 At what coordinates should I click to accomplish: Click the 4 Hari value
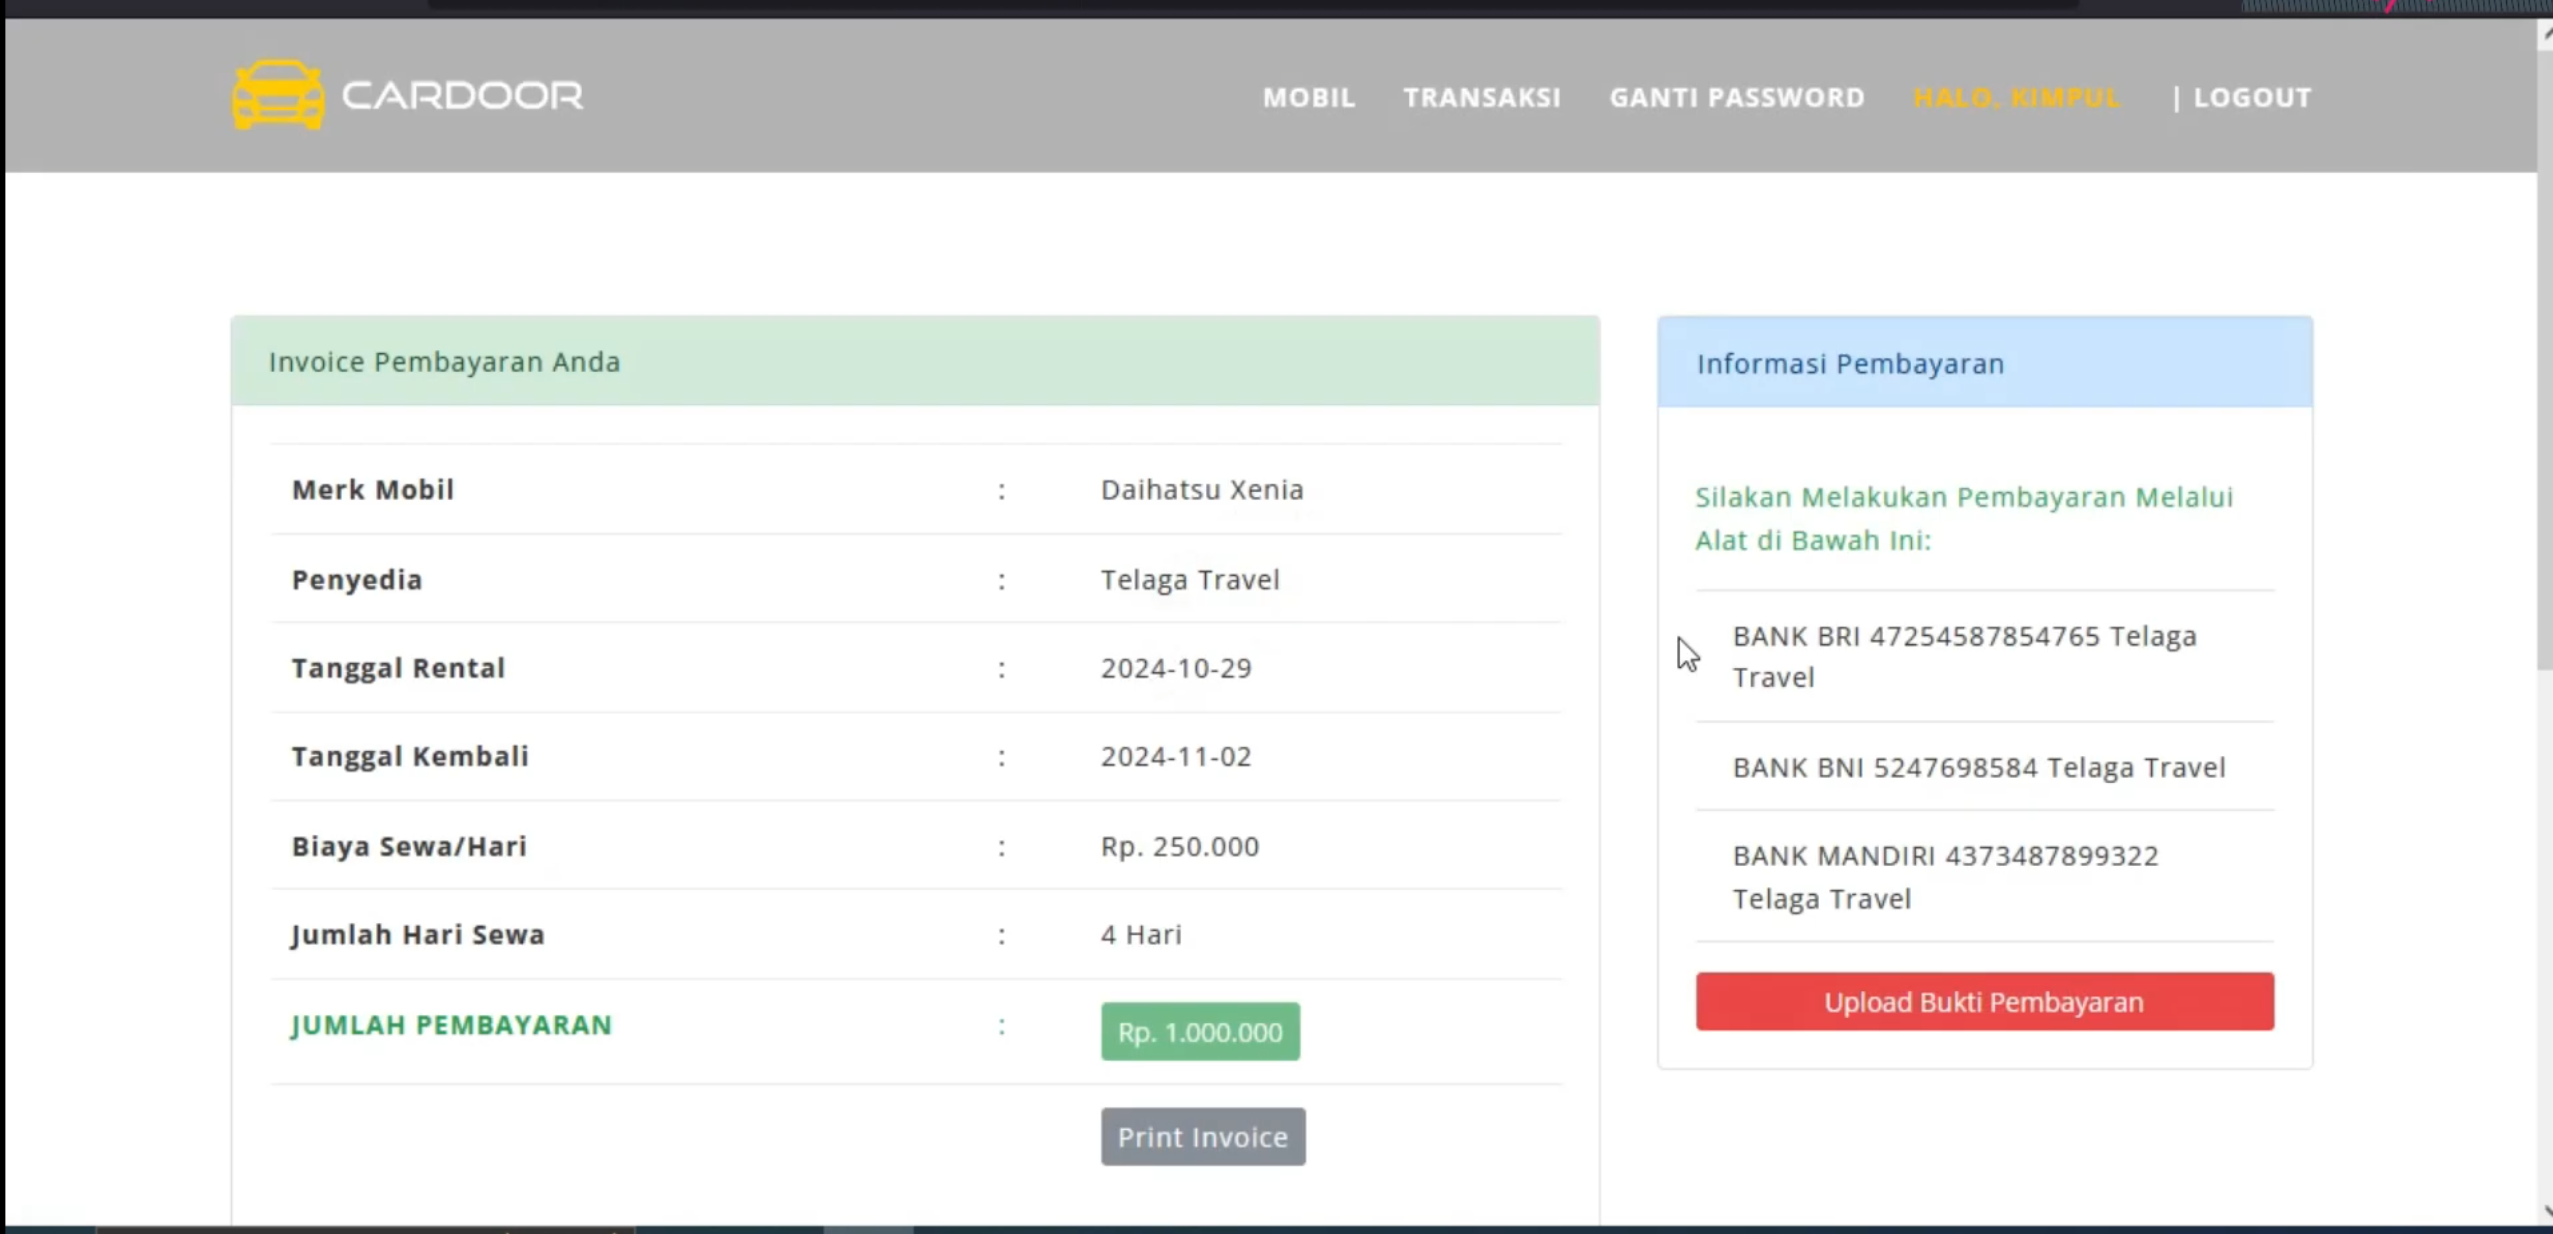1141,934
